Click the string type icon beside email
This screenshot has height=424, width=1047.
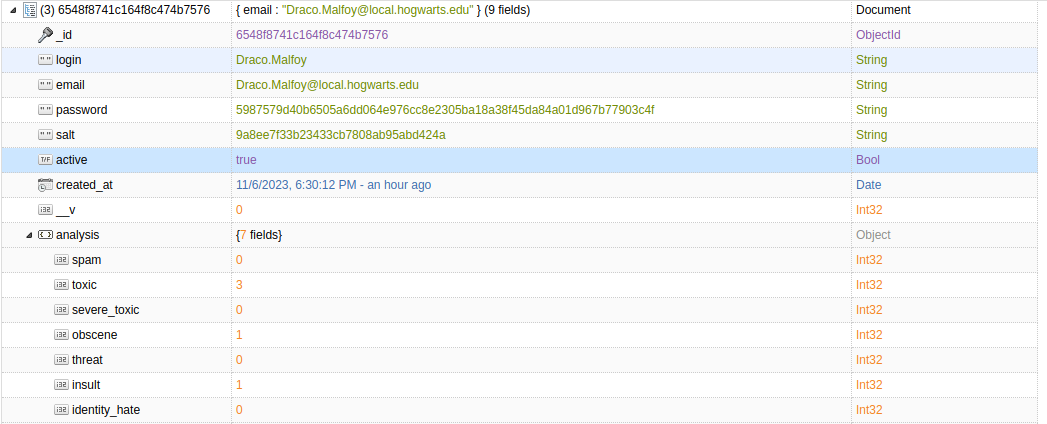point(45,85)
